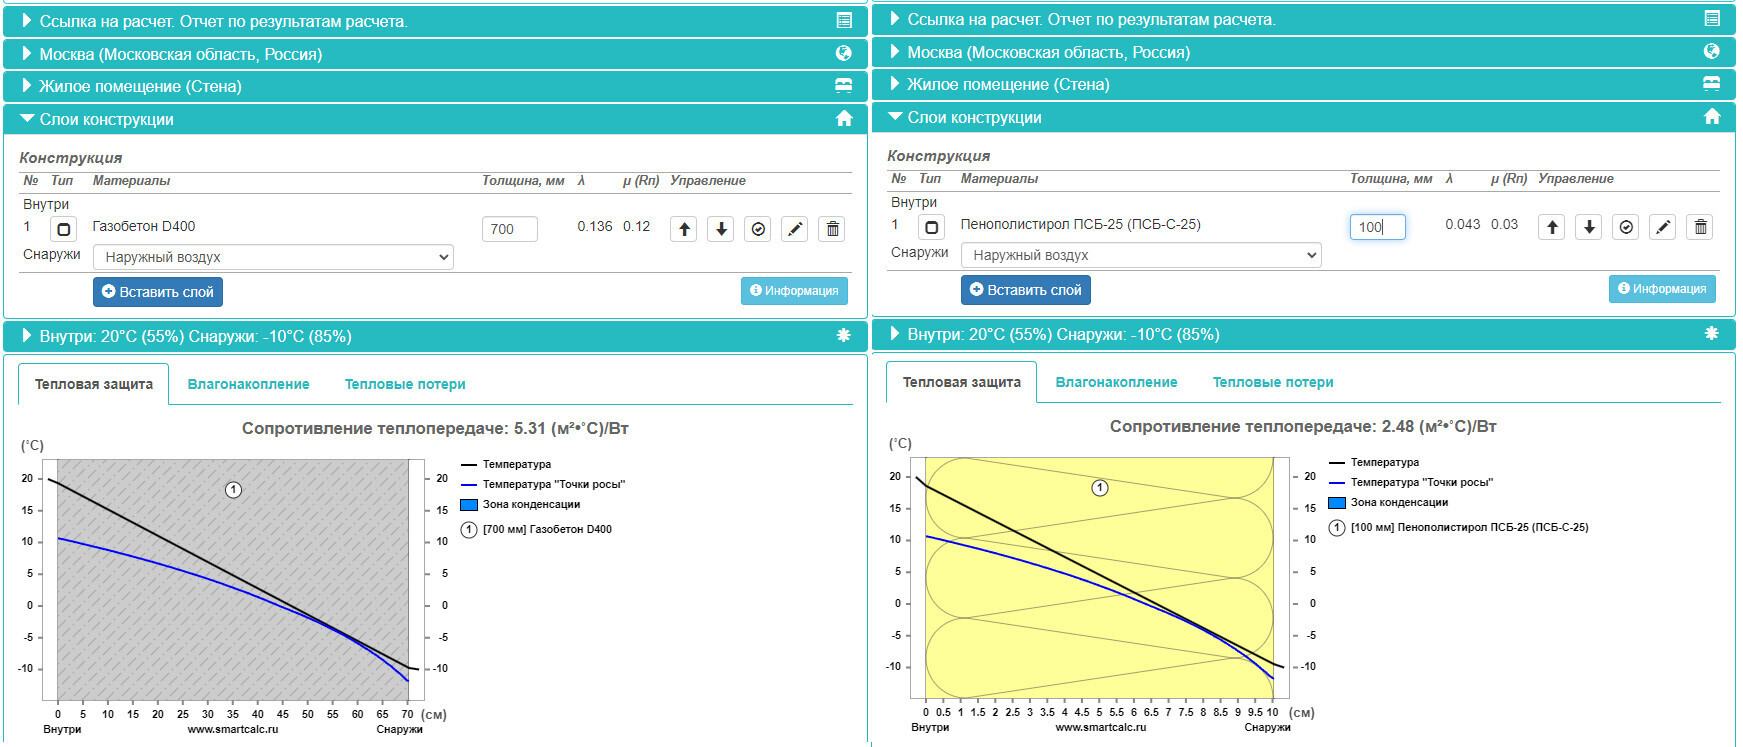Click the circle-check icon for Газобетон D400
The image size is (1743, 747).
click(x=758, y=229)
